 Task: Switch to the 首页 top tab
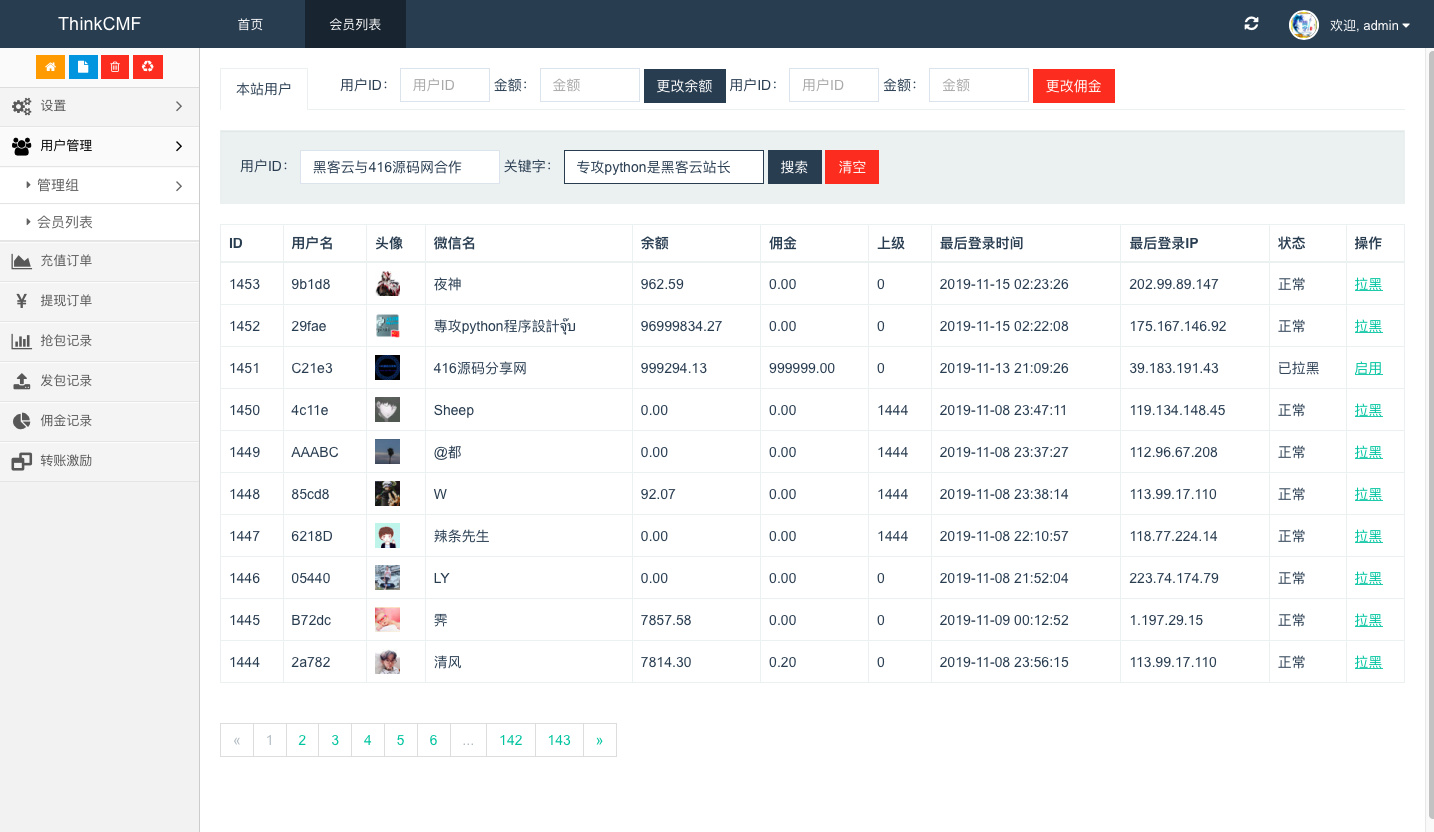(250, 24)
